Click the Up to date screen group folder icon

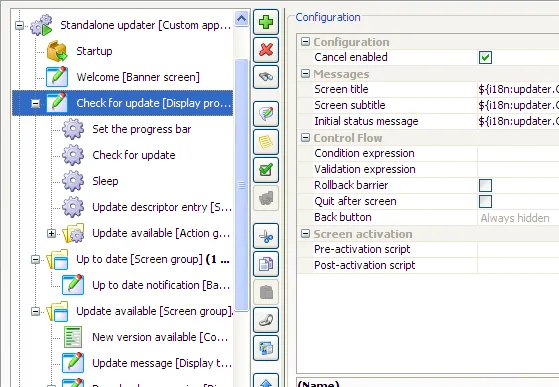coord(57,259)
